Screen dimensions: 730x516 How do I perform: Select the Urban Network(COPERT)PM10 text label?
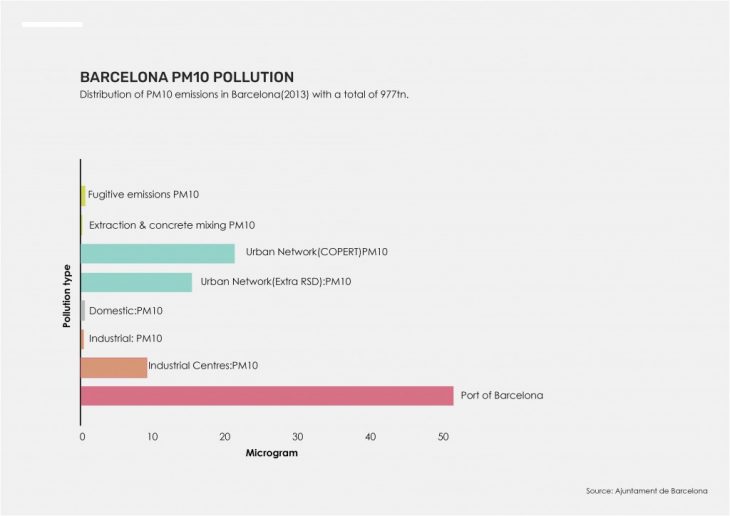click(317, 252)
